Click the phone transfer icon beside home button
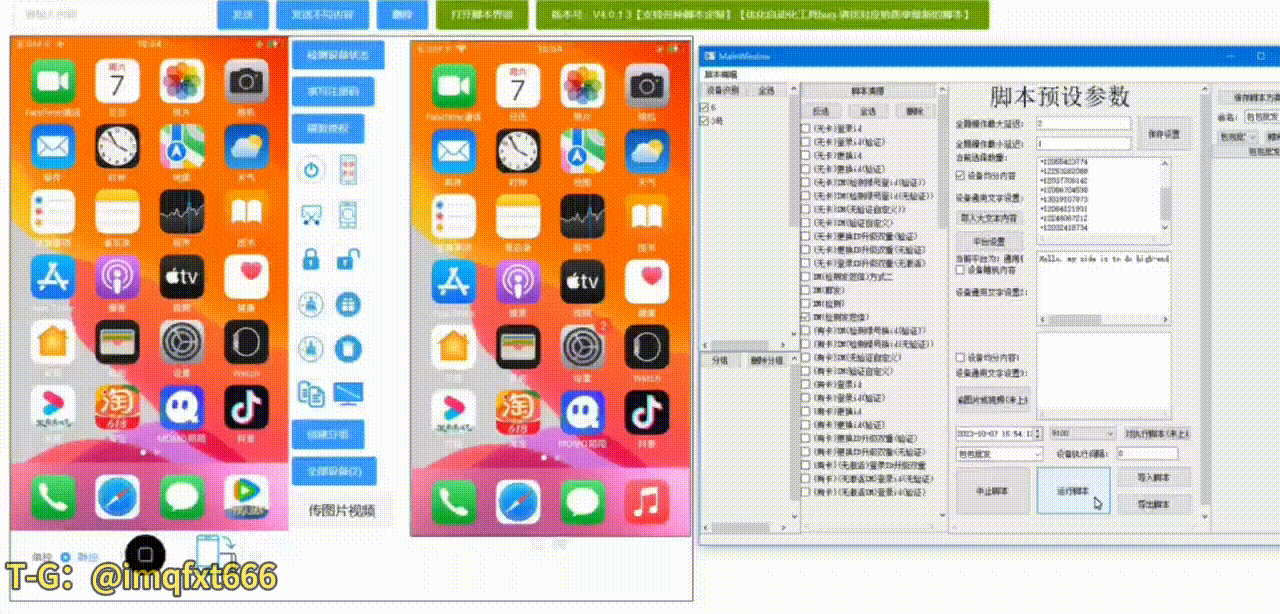Viewport: 1280px width, 614px height. click(214, 552)
